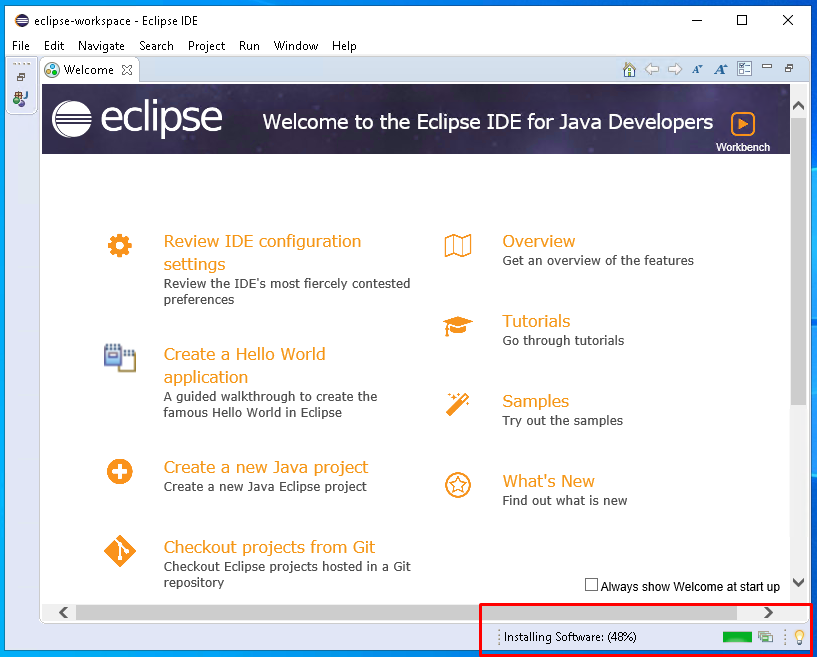Click Try out the samples text
This screenshot has height=657, width=817.
point(562,420)
